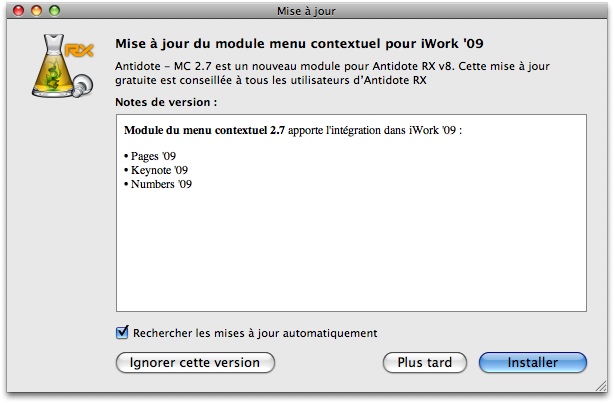
Task: Close the Mise à jour window
Action: (18, 11)
